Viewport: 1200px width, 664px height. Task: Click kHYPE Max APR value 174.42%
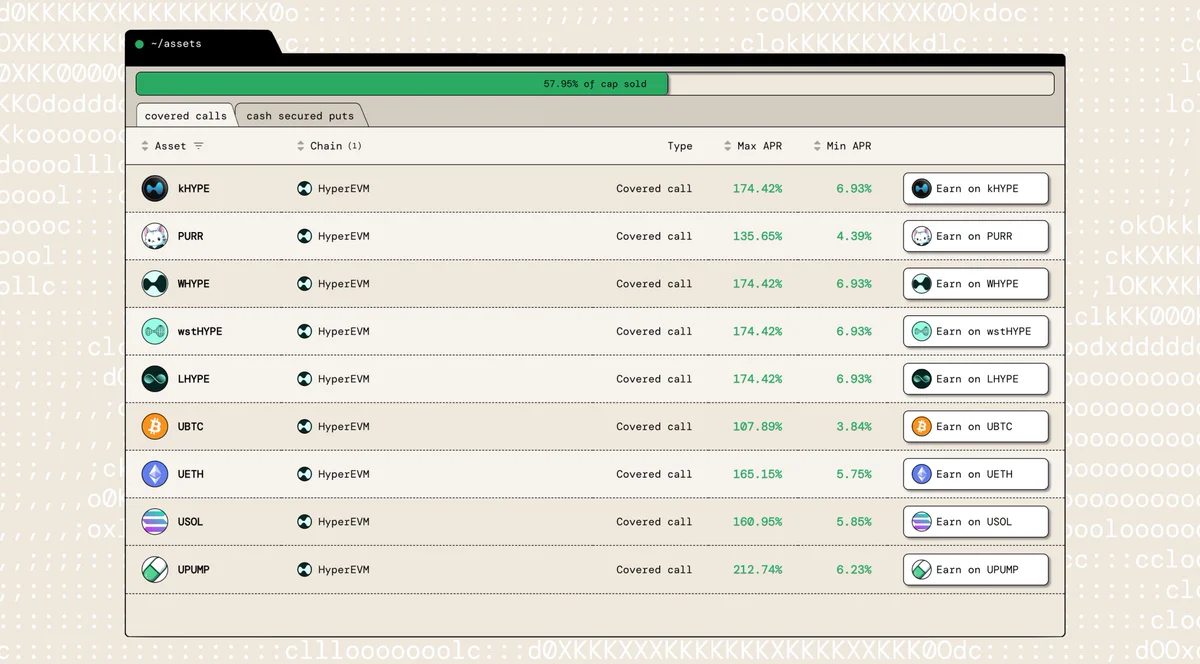pyautogui.click(x=757, y=188)
